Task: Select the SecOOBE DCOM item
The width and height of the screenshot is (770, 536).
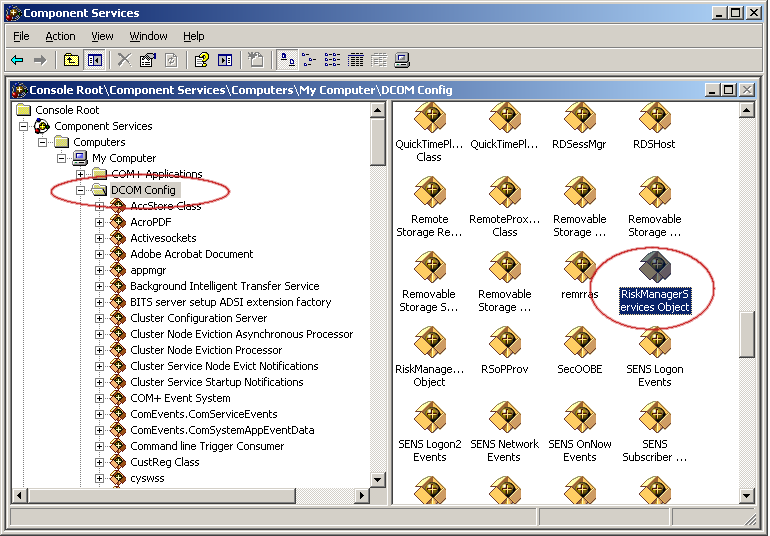Action: 579,349
